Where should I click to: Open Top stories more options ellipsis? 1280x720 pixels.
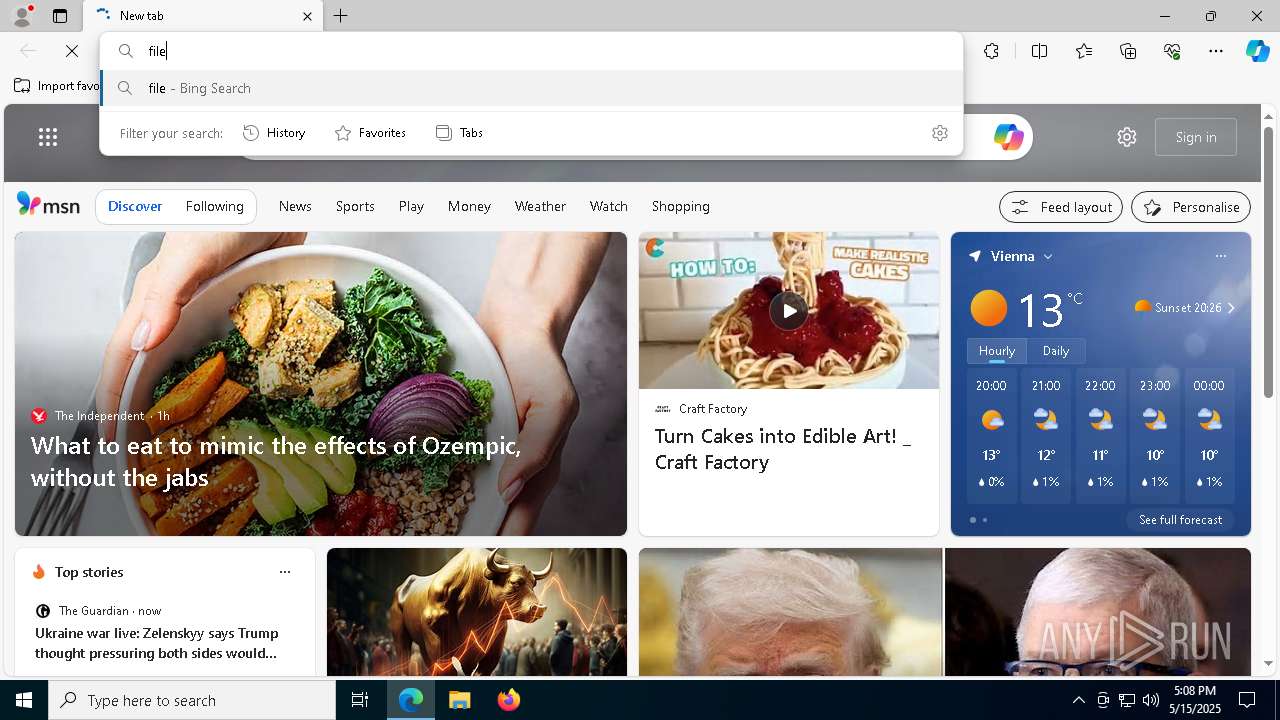pyautogui.click(x=285, y=572)
